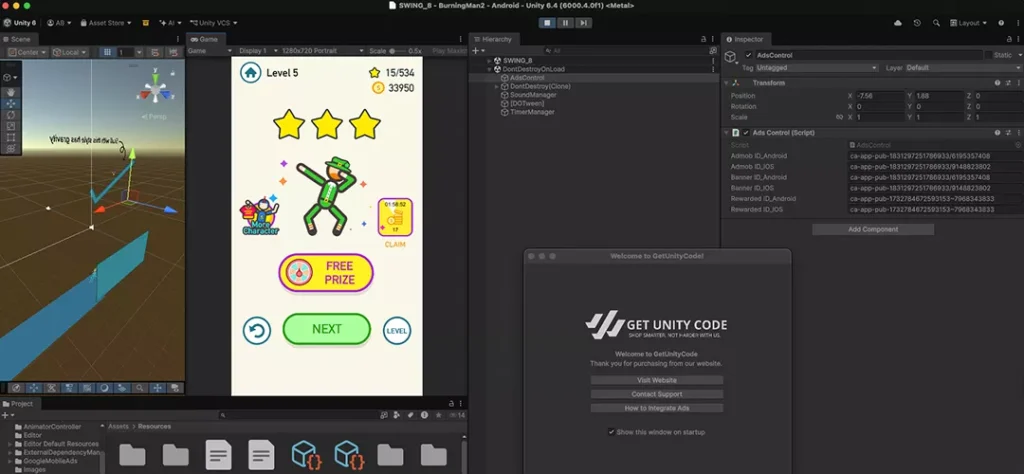Image resolution: width=1024 pixels, height=474 pixels.
Task: Collapse the Transform component
Action: [726, 83]
